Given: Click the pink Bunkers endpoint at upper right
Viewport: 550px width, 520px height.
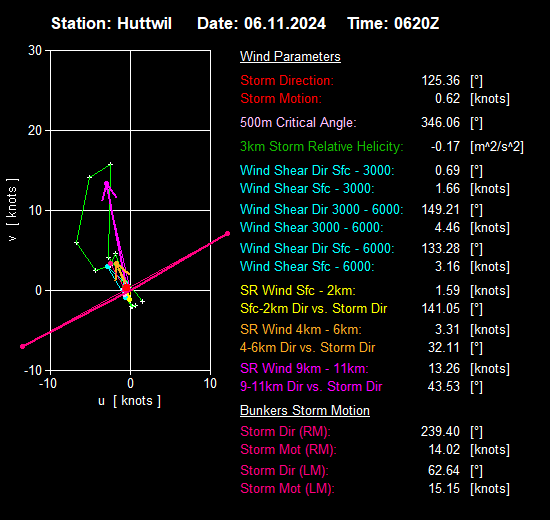Looking at the screenshot, I should [x=227, y=233].
